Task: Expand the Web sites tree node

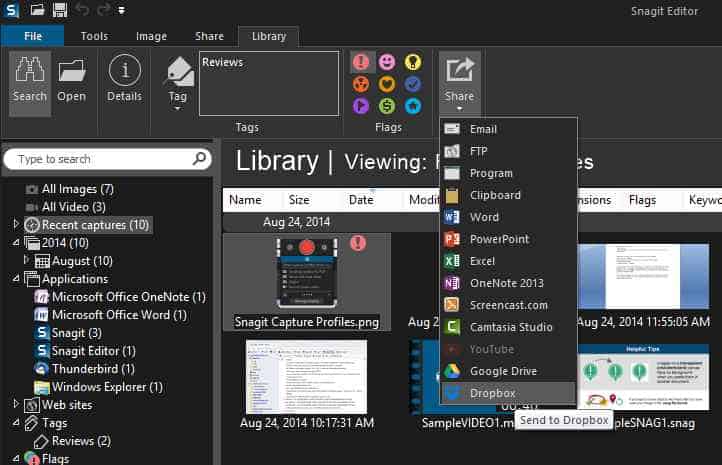Action: pos(16,405)
